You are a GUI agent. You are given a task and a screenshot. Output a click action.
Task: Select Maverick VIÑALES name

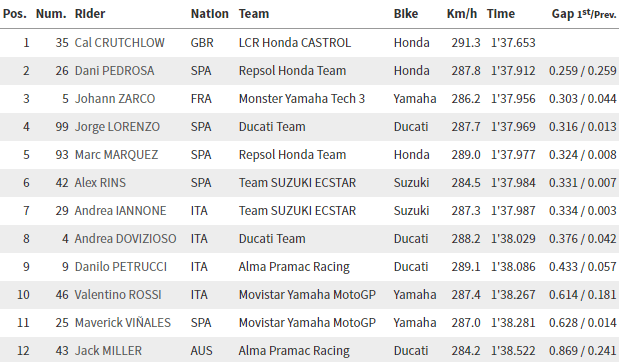[x=123, y=323]
